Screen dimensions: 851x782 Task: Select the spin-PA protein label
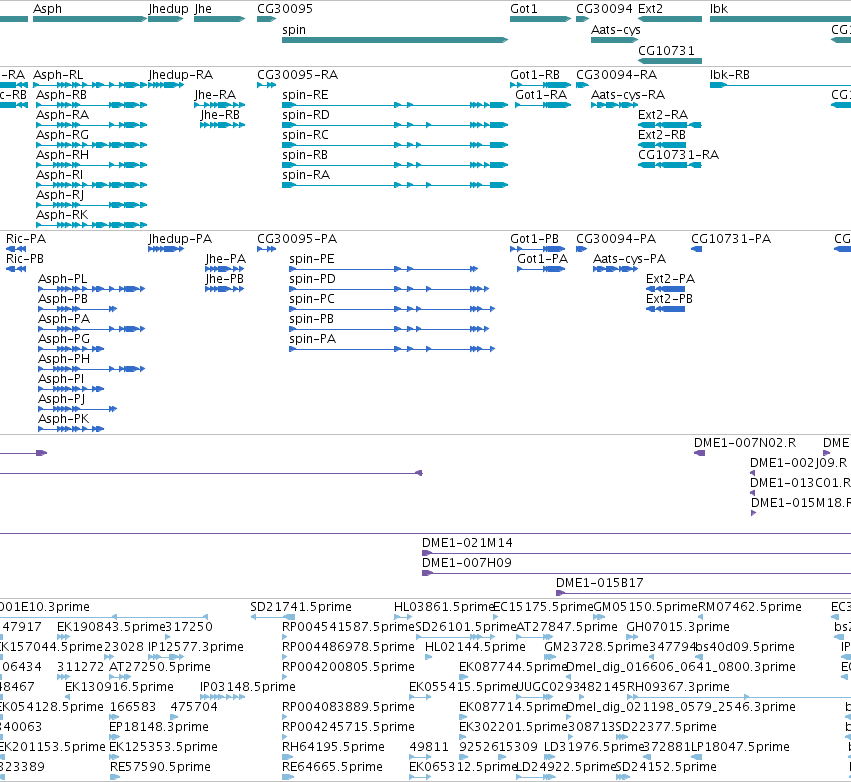click(313, 339)
